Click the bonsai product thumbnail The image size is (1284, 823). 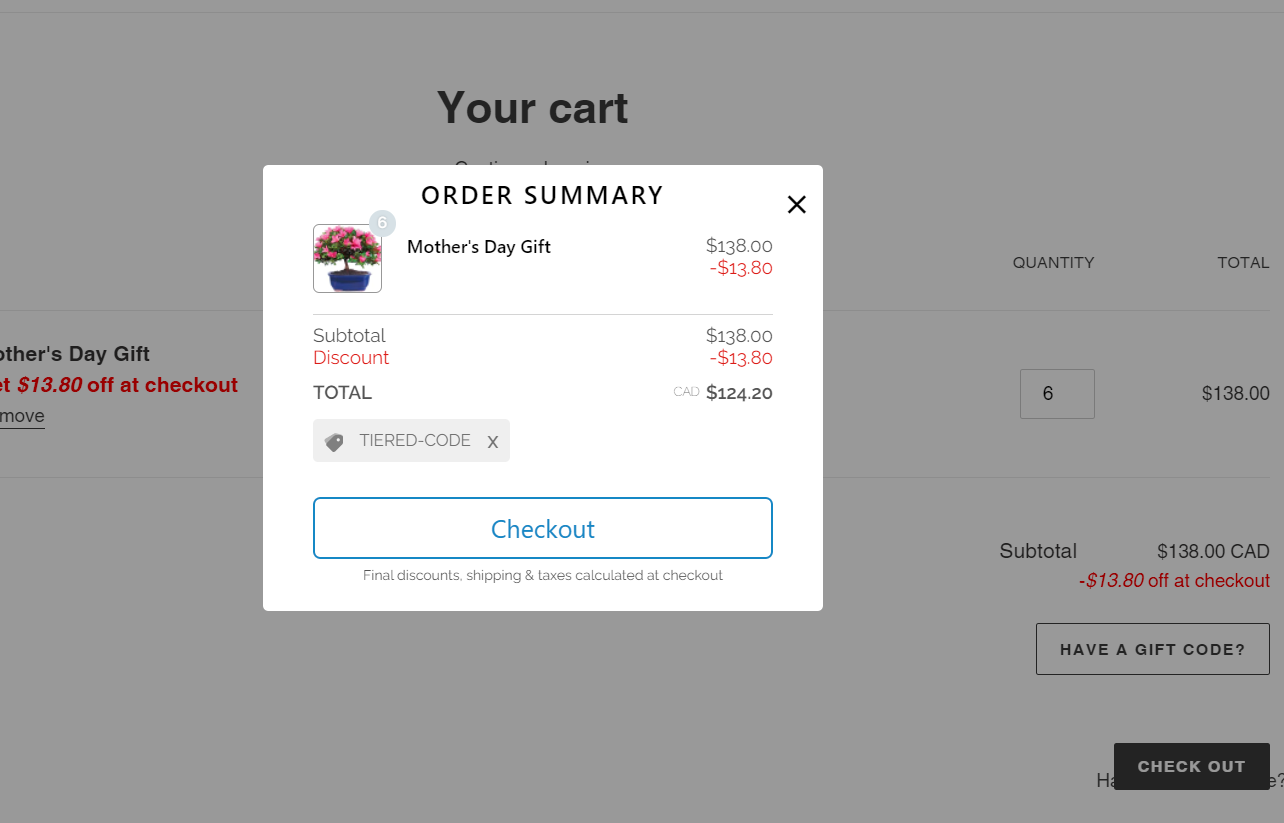tap(347, 259)
